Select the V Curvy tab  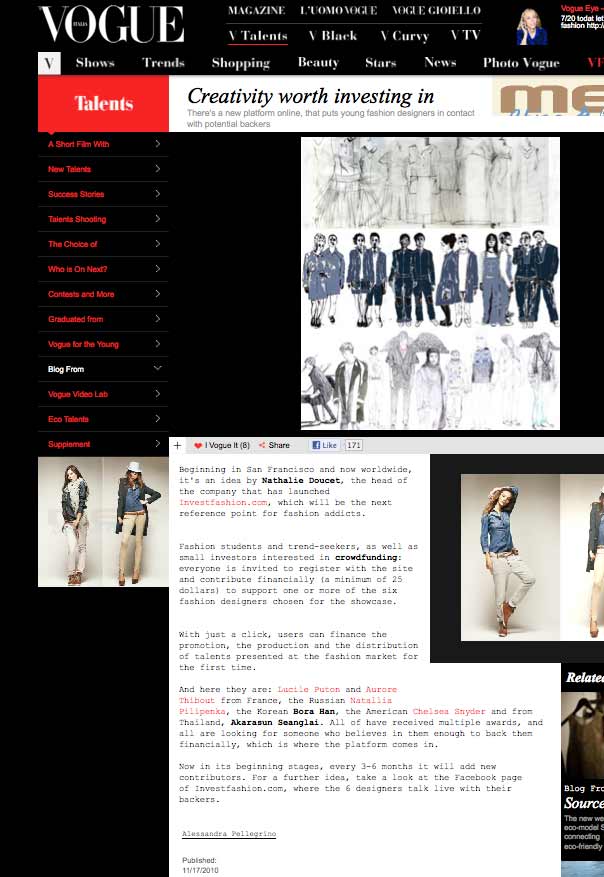pyautogui.click(x=404, y=36)
